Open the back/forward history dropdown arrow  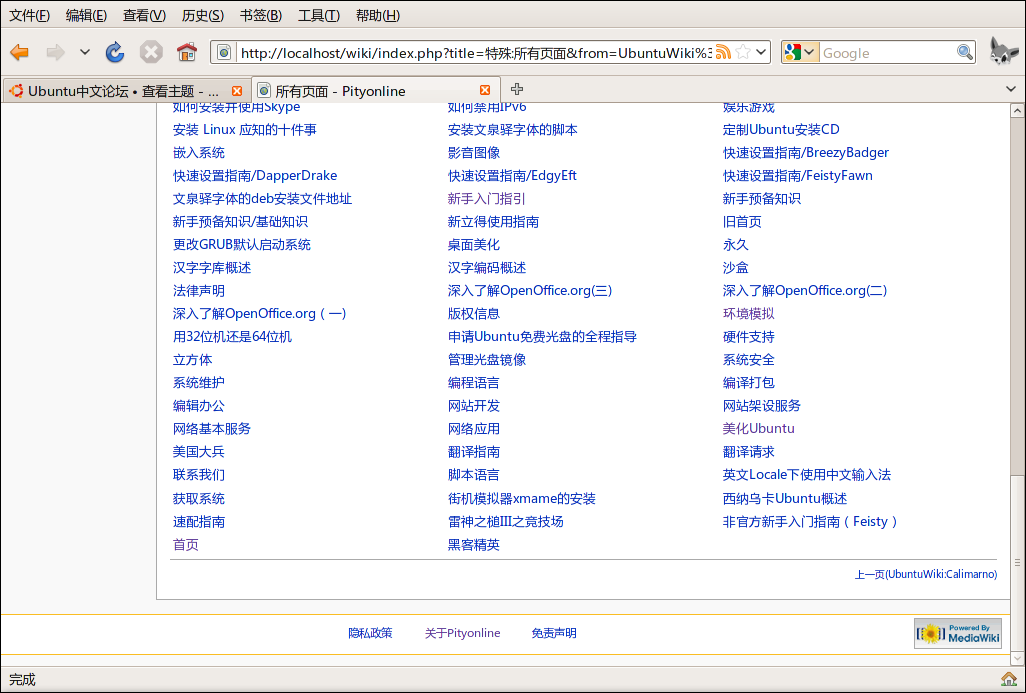click(84, 52)
